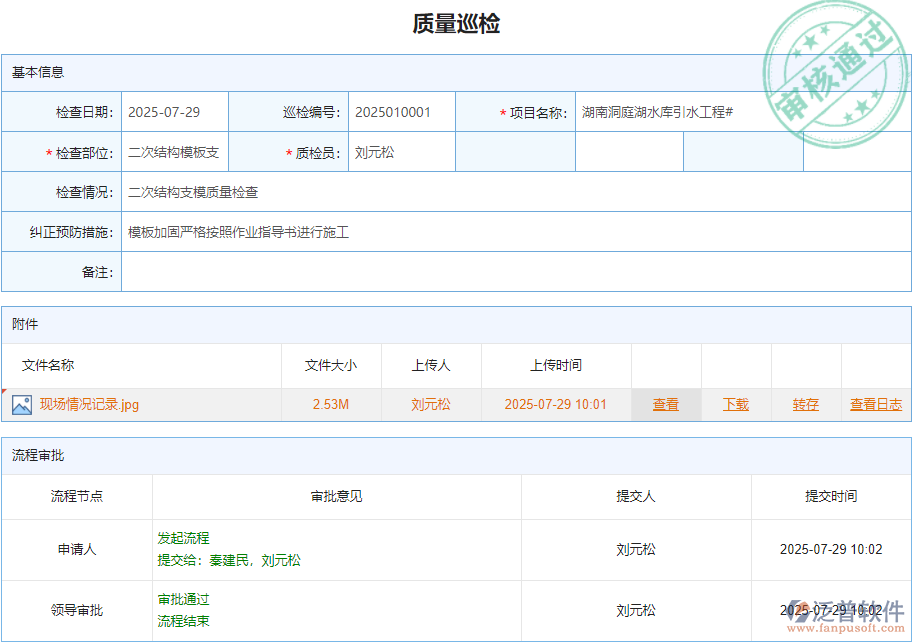Image resolution: width=915 pixels, height=644 pixels.
Task: Click the empty 备注 field
Action: click(x=400, y=271)
